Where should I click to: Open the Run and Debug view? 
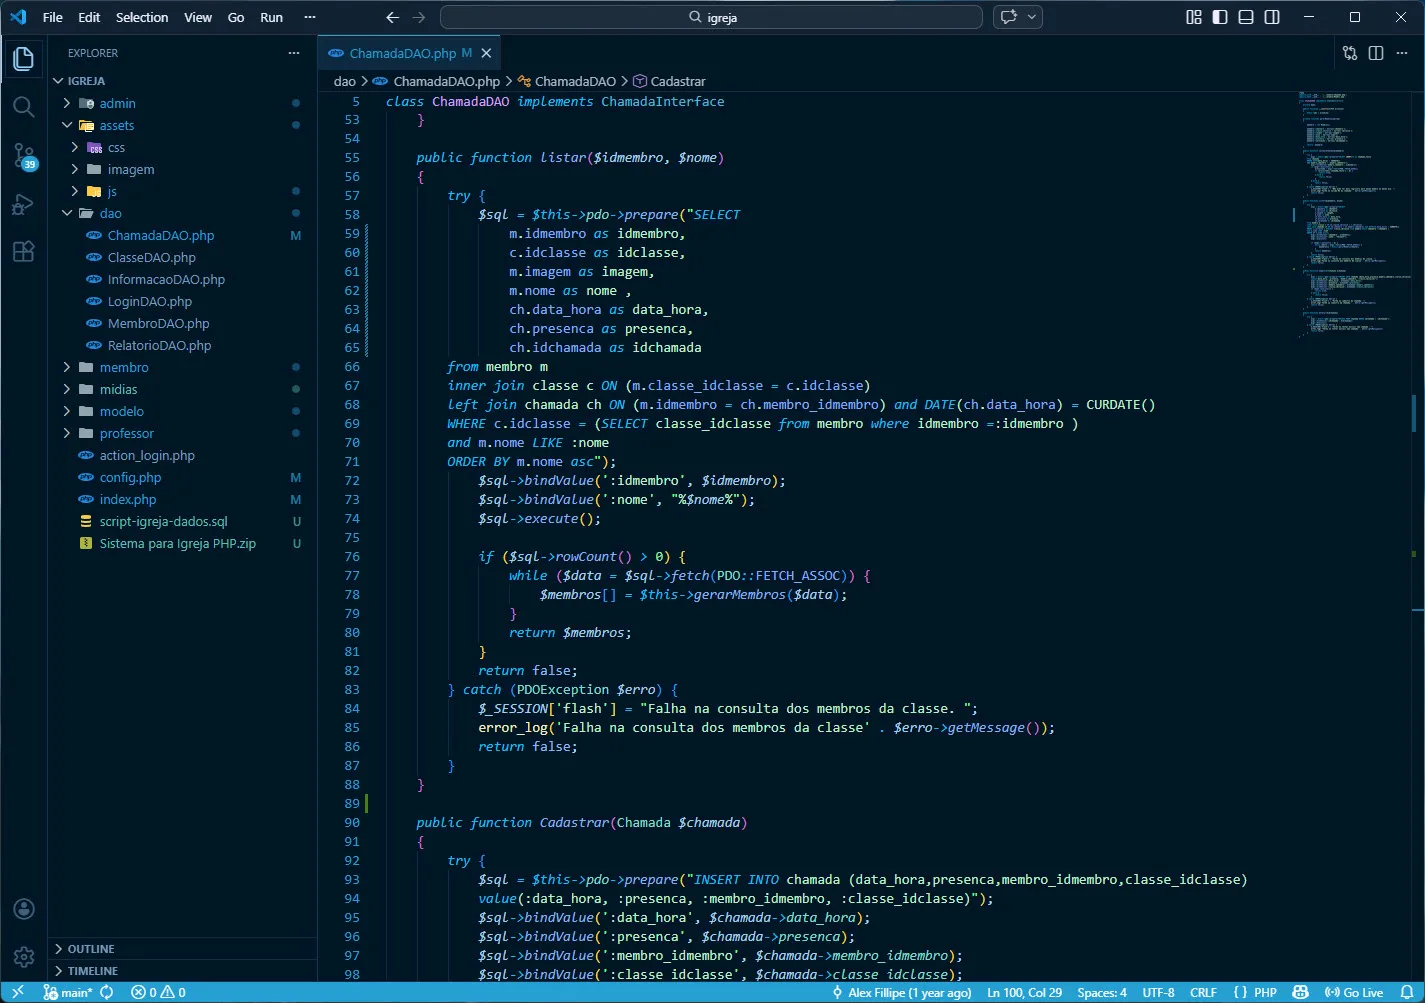(24, 204)
